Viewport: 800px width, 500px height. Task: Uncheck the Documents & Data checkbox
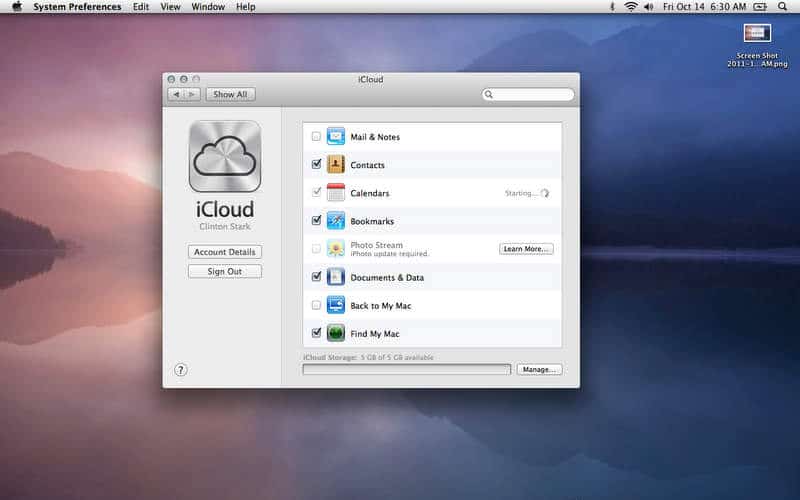[316, 277]
